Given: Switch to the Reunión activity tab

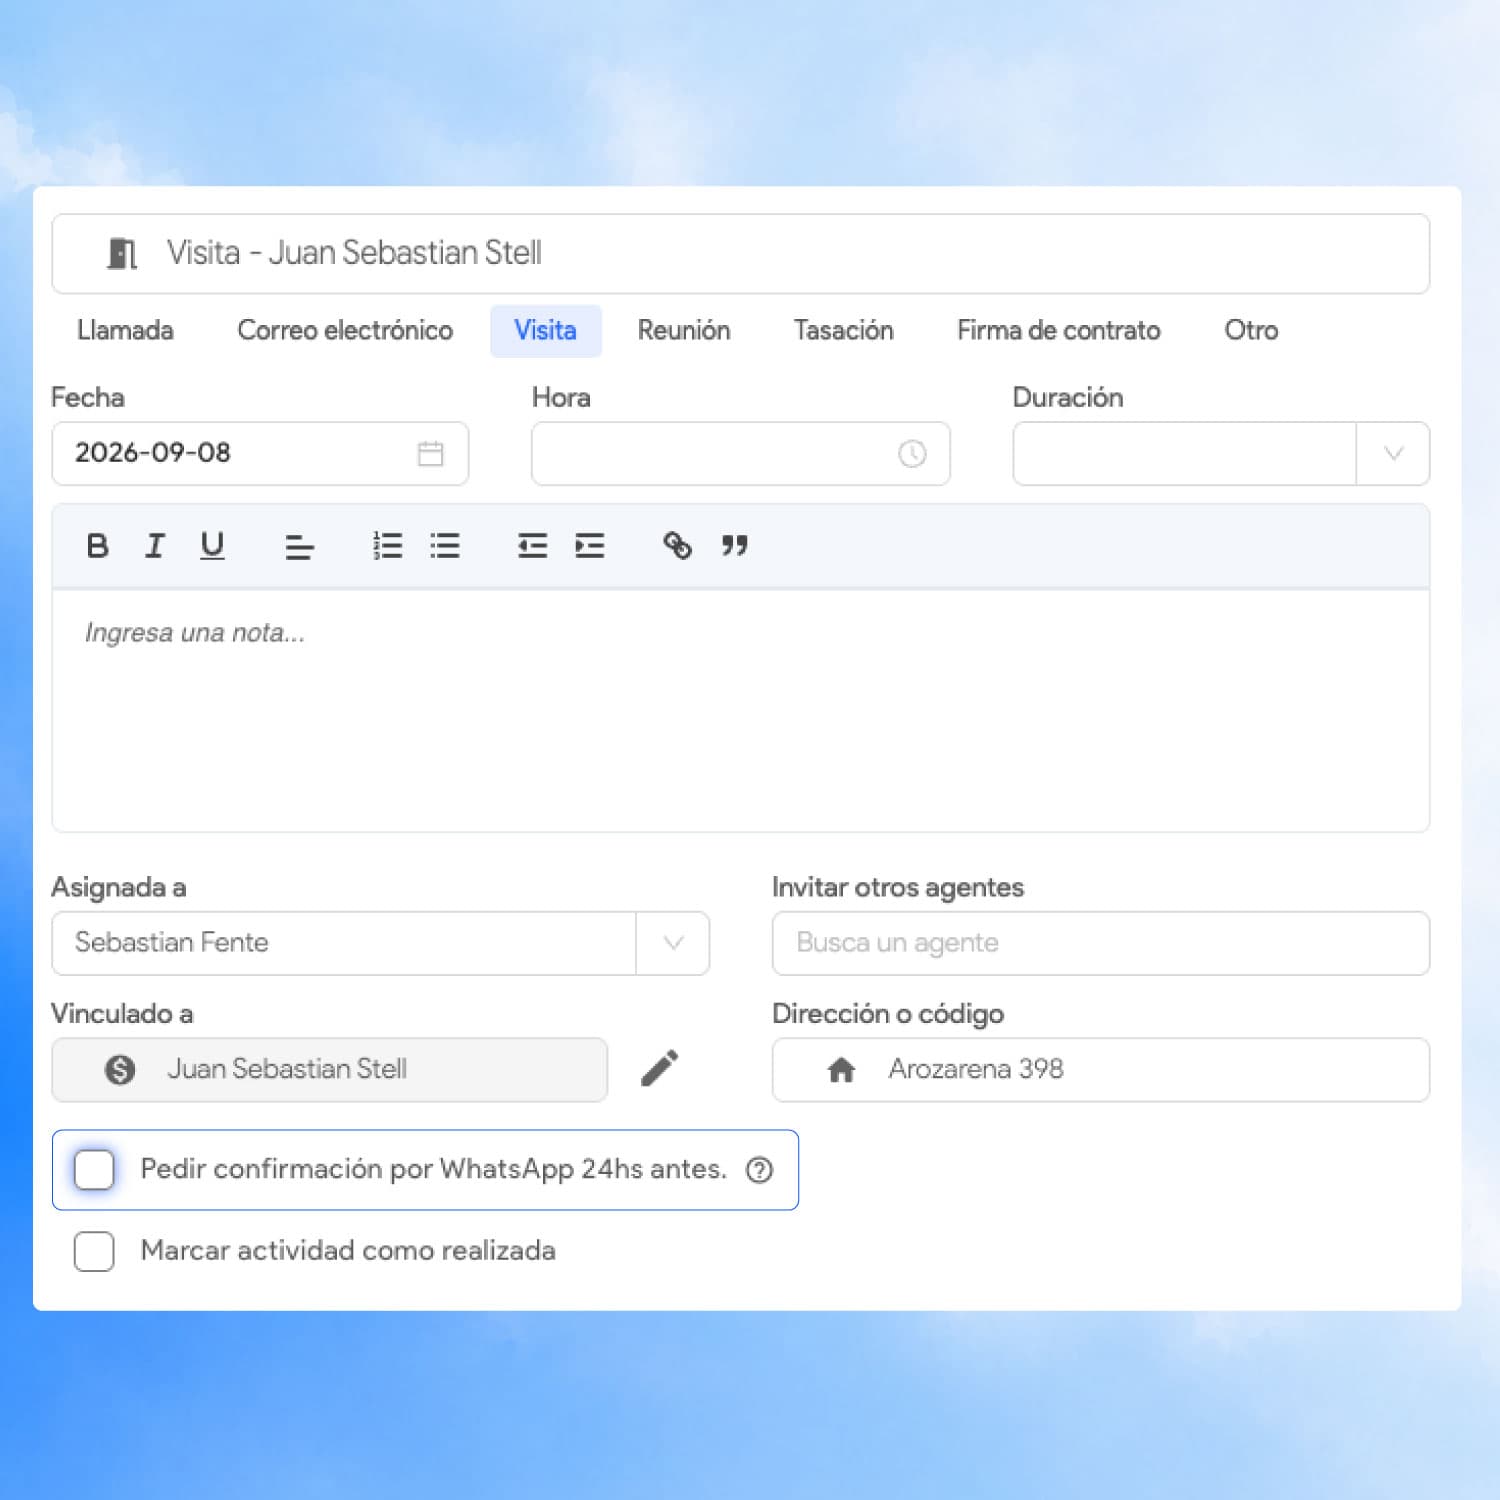Looking at the screenshot, I should tap(684, 331).
